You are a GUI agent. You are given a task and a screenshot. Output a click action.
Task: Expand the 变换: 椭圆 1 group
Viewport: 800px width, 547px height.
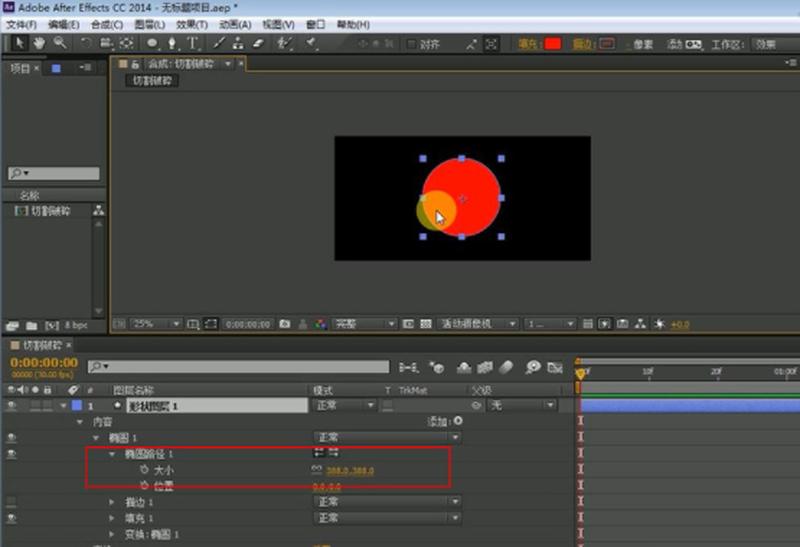pyautogui.click(x=112, y=534)
